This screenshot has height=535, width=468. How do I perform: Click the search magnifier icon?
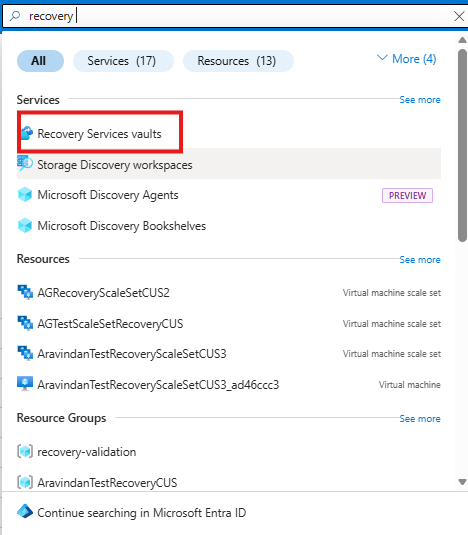point(15,16)
